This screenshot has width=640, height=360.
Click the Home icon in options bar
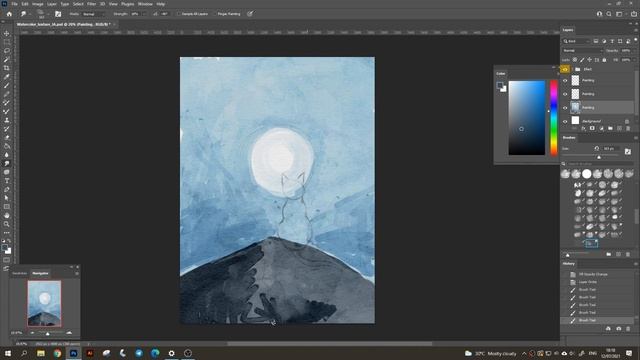point(9,14)
